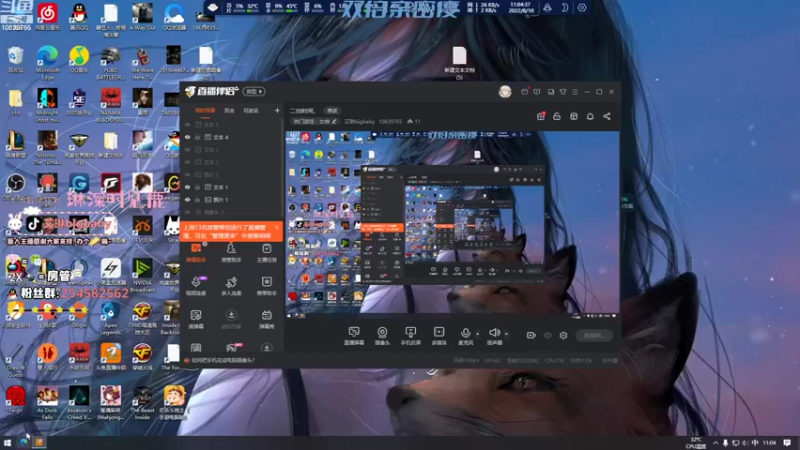The height and width of the screenshot is (450, 800).
Task: Open the messages icon with the red dot
Action: 524,91
